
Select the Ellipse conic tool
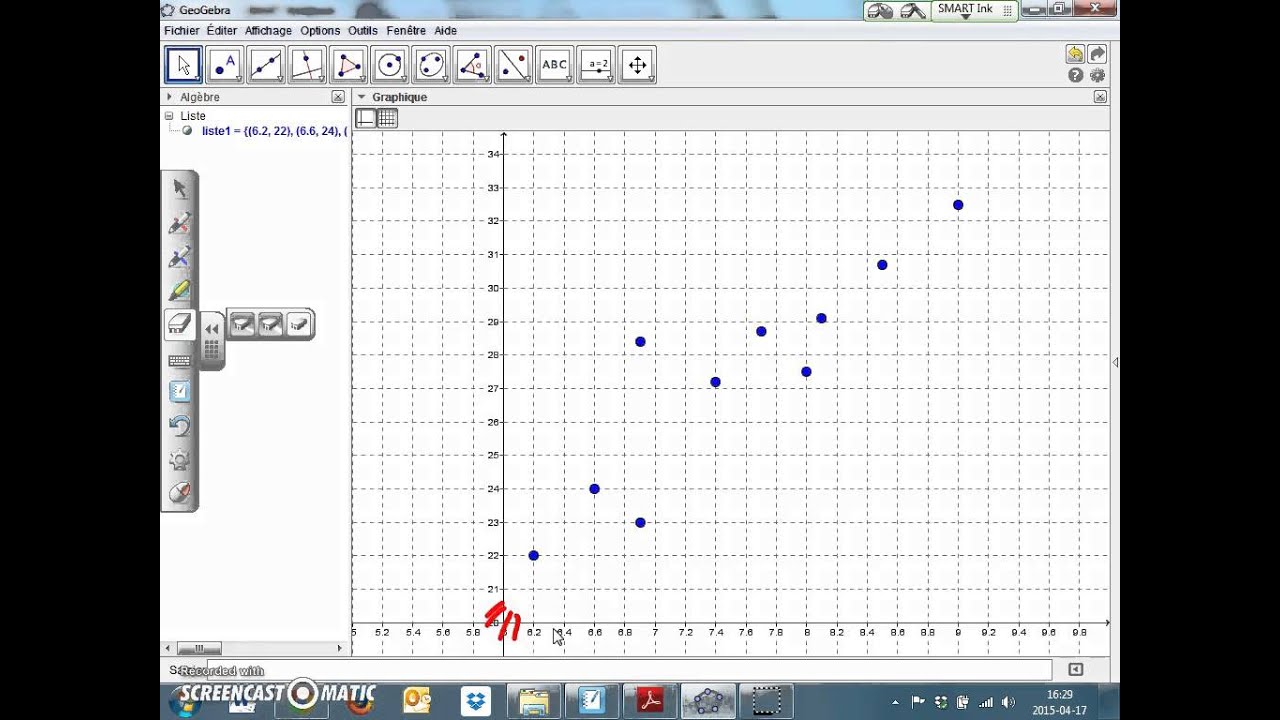(x=431, y=65)
